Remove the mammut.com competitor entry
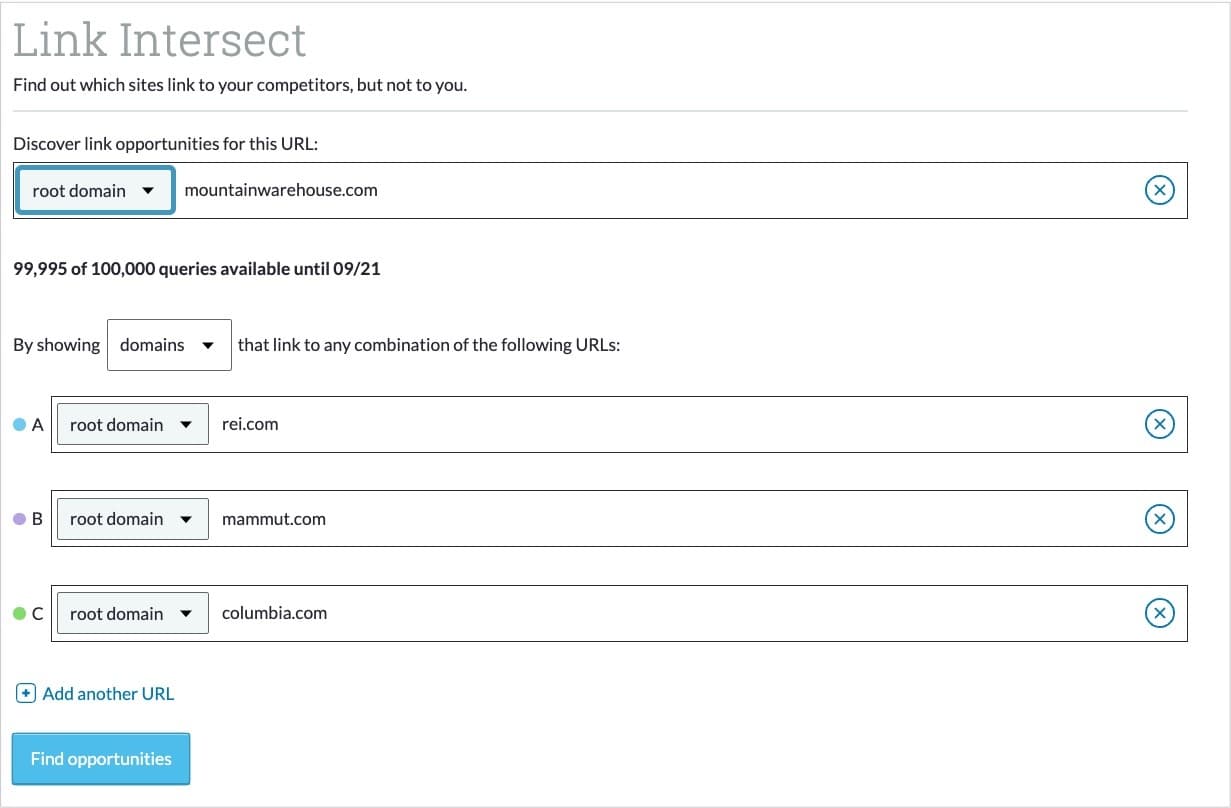Viewport: 1231px width, 808px height. [1159, 518]
